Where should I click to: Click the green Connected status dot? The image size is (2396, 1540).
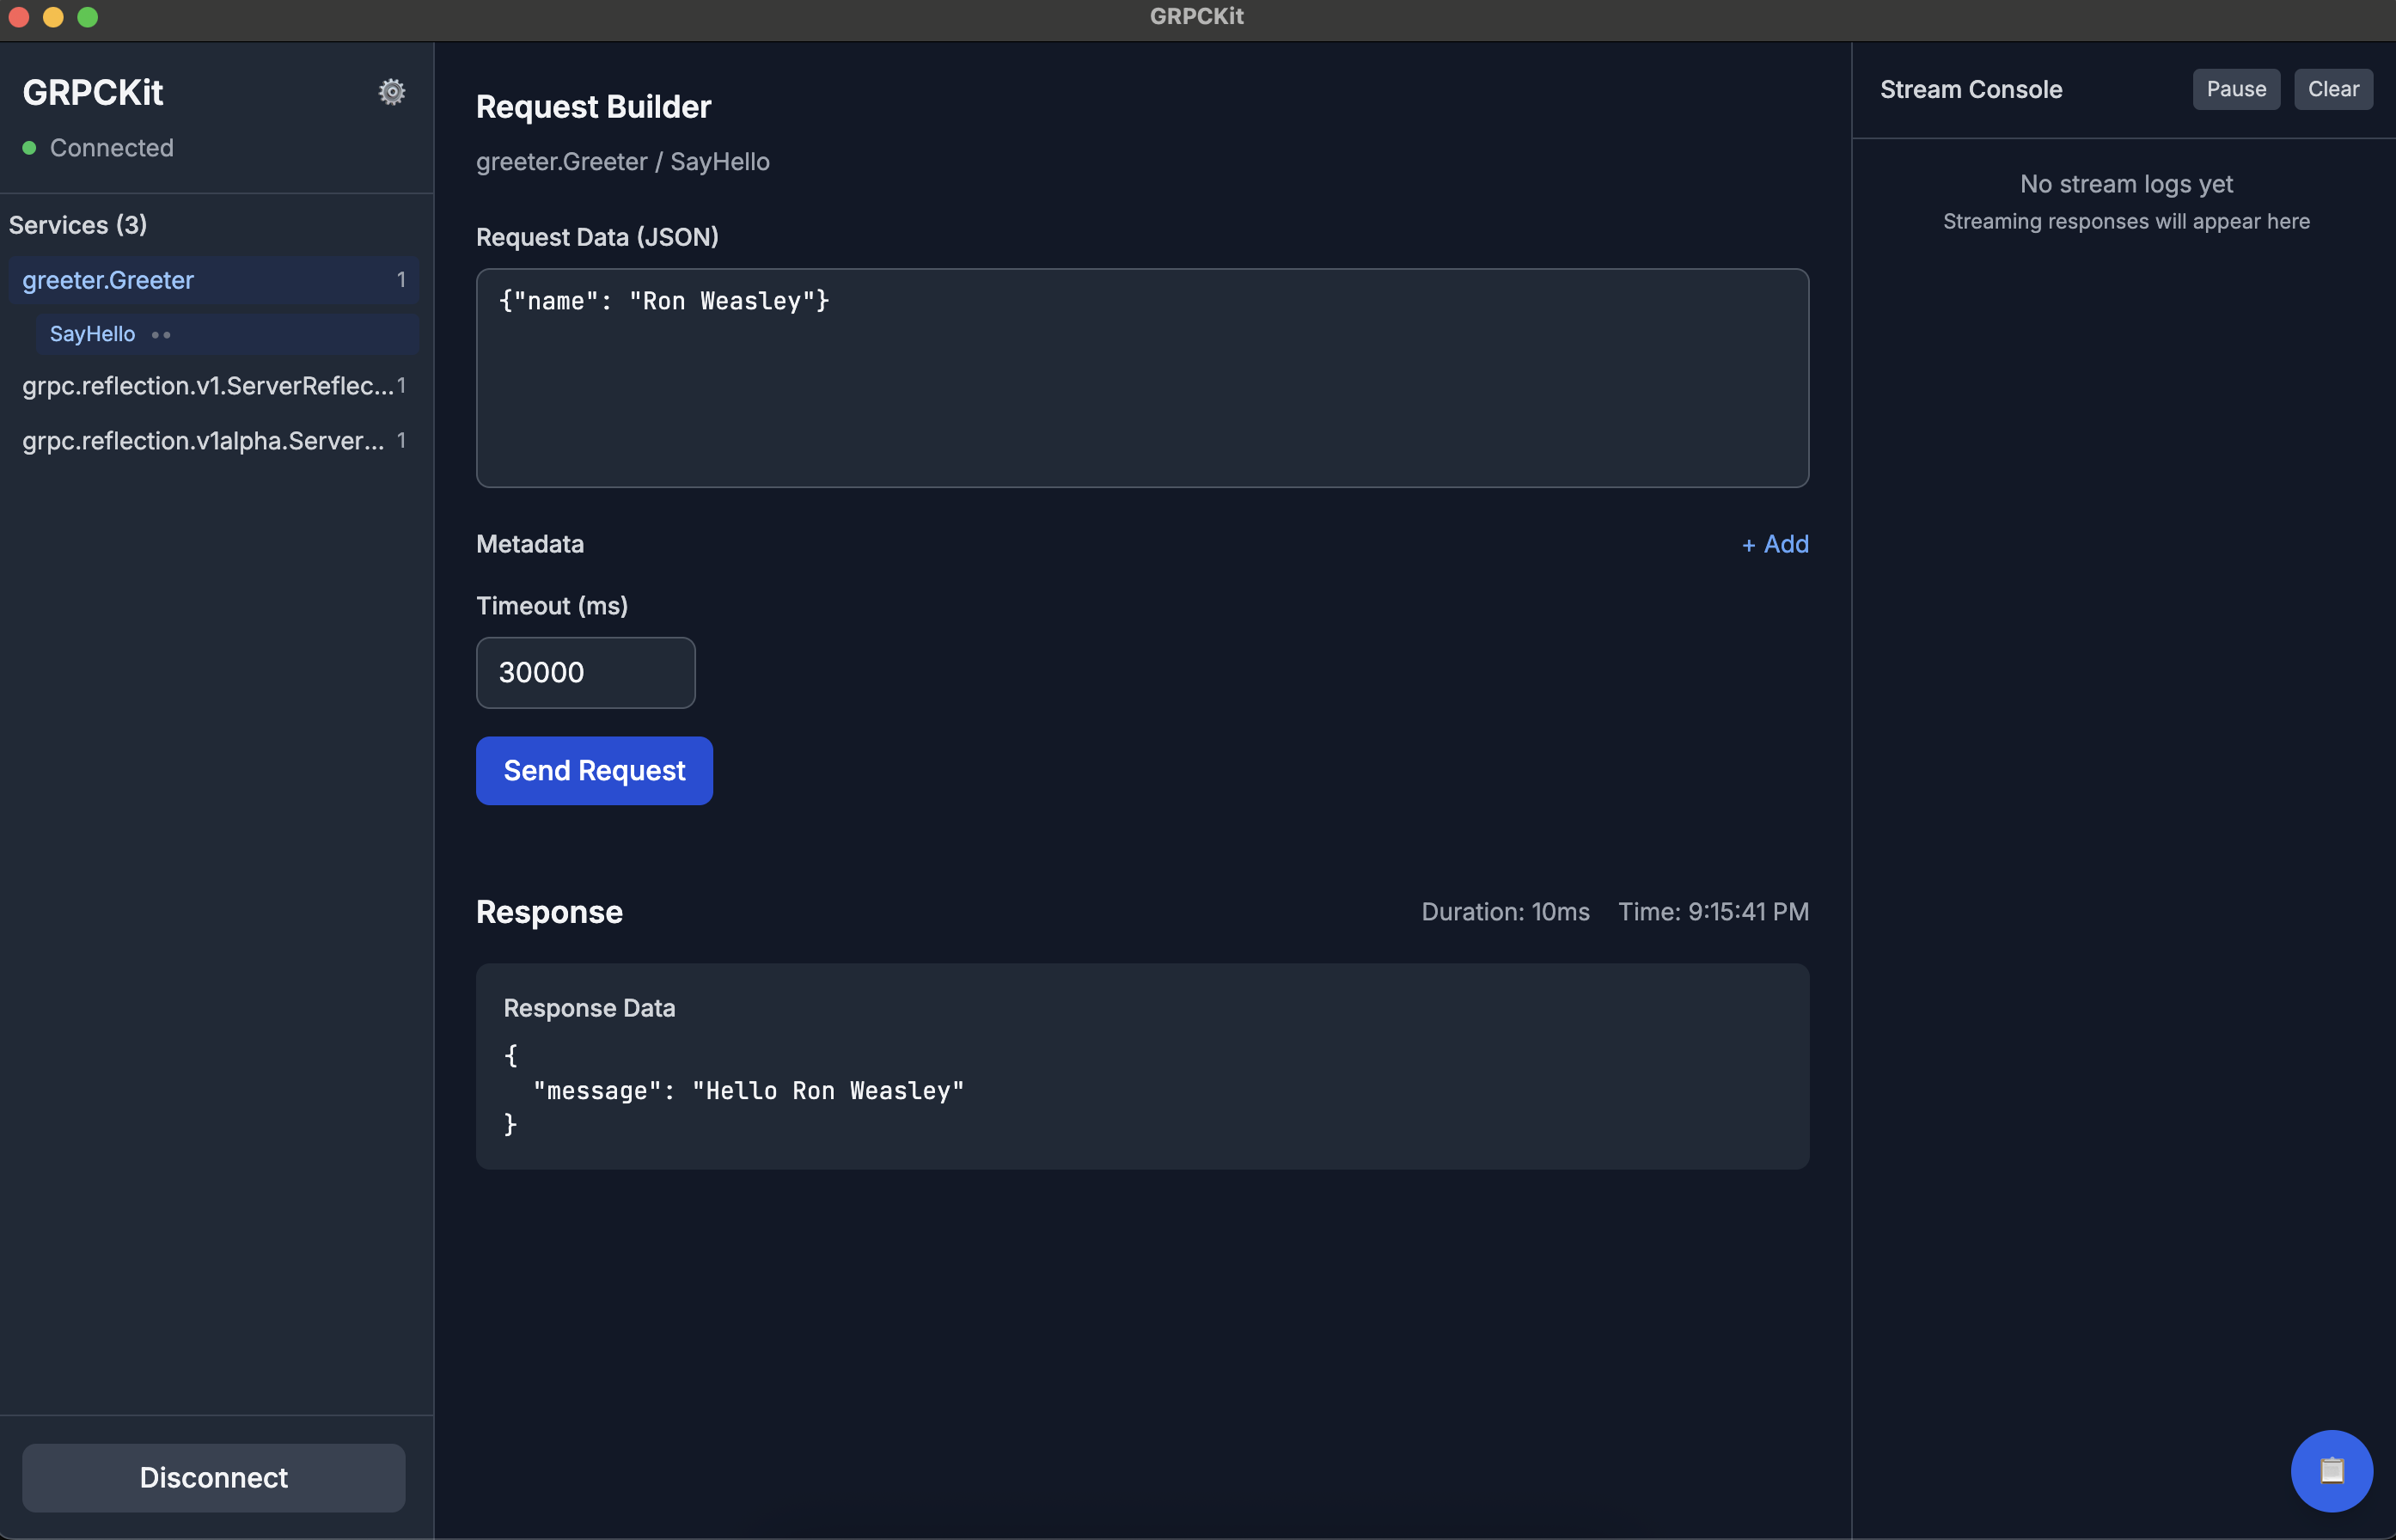point(30,148)
